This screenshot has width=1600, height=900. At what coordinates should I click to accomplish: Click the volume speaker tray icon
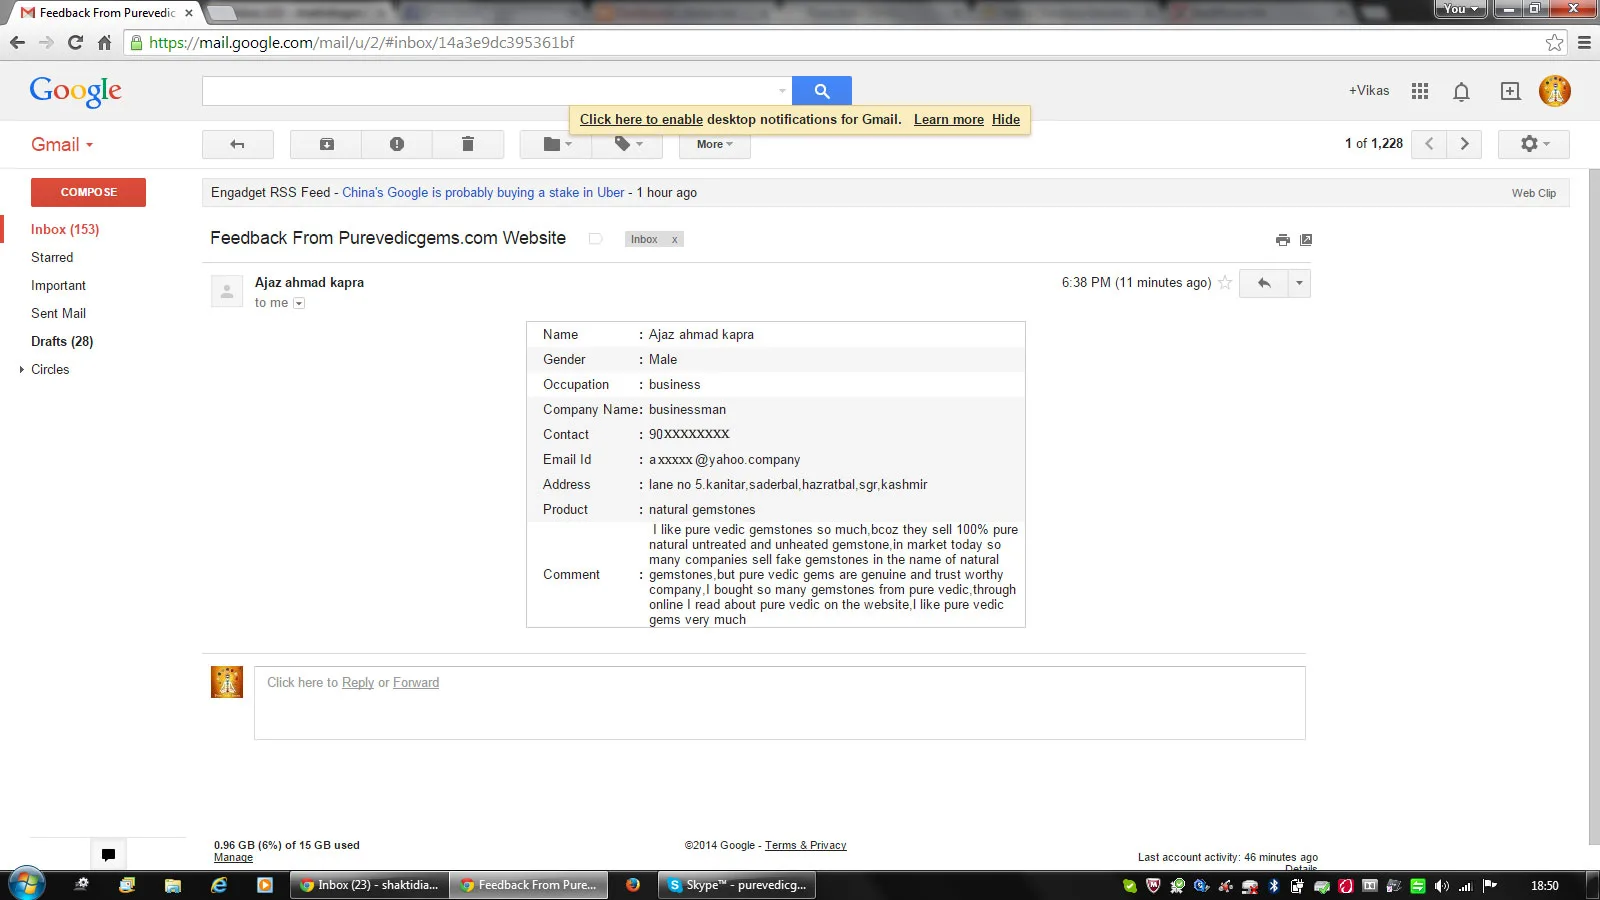[1441, 886]
